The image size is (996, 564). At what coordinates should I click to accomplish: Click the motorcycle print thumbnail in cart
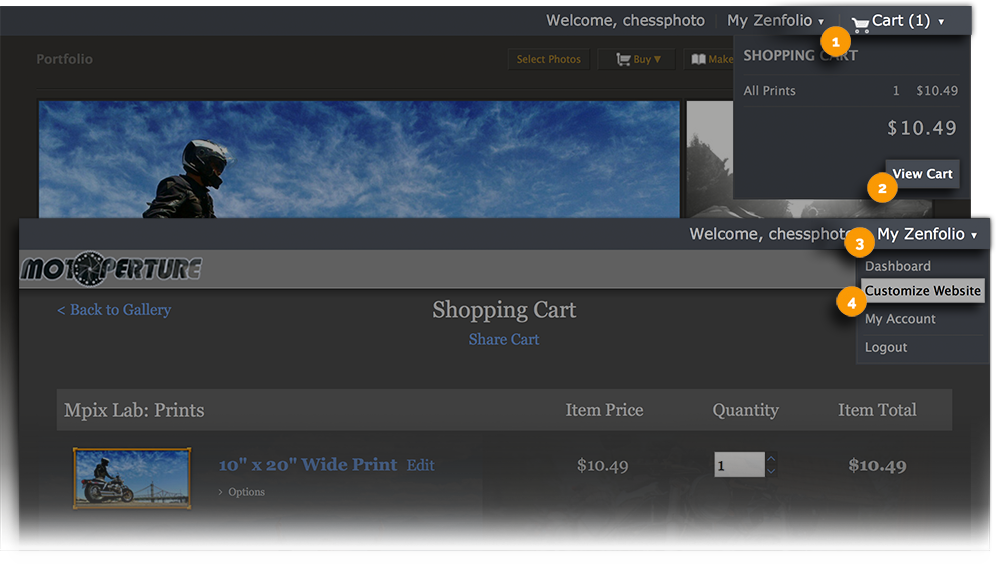coord(132,478)
